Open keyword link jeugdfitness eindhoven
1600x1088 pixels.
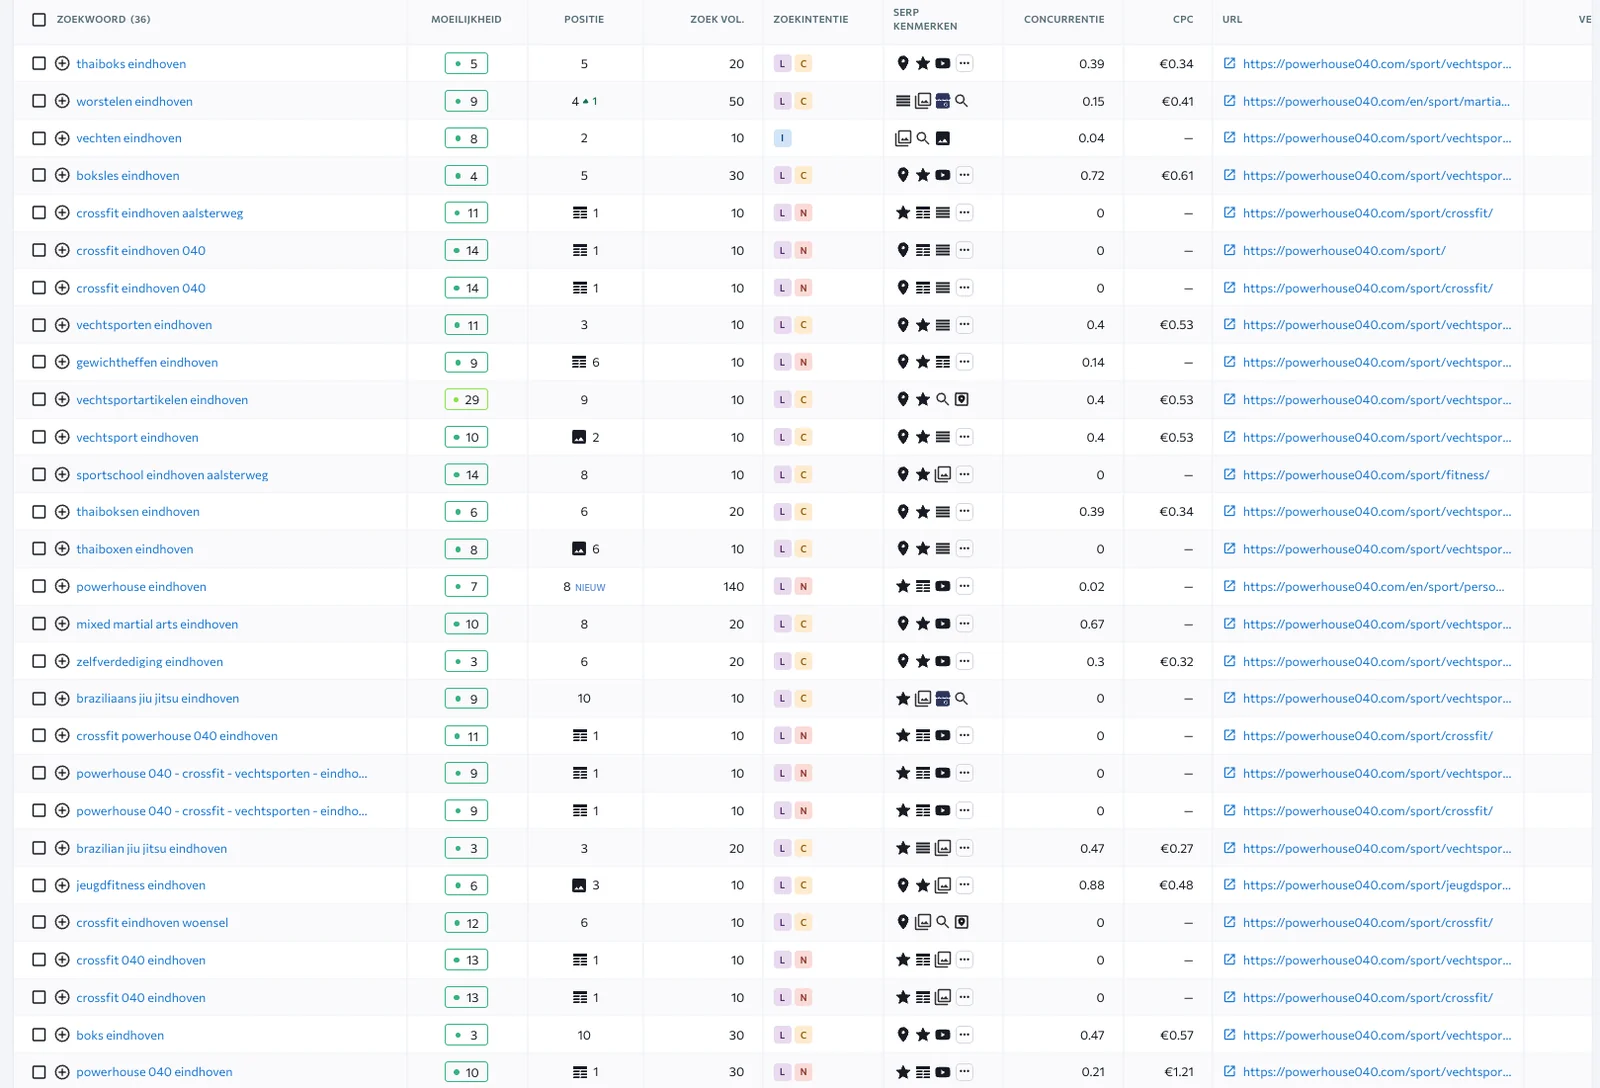pyautogui.click(x=141, y=885)
